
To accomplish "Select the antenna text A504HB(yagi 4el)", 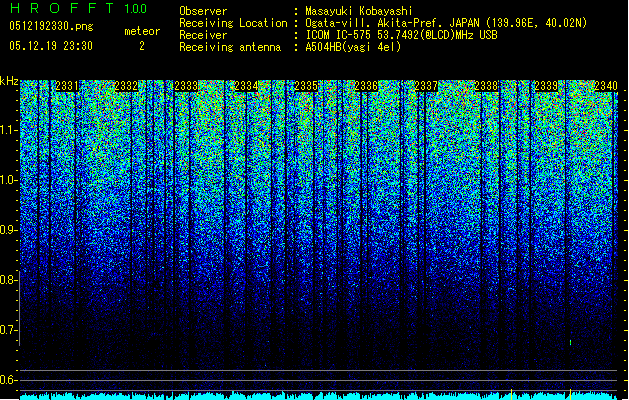I will [353, 47].
